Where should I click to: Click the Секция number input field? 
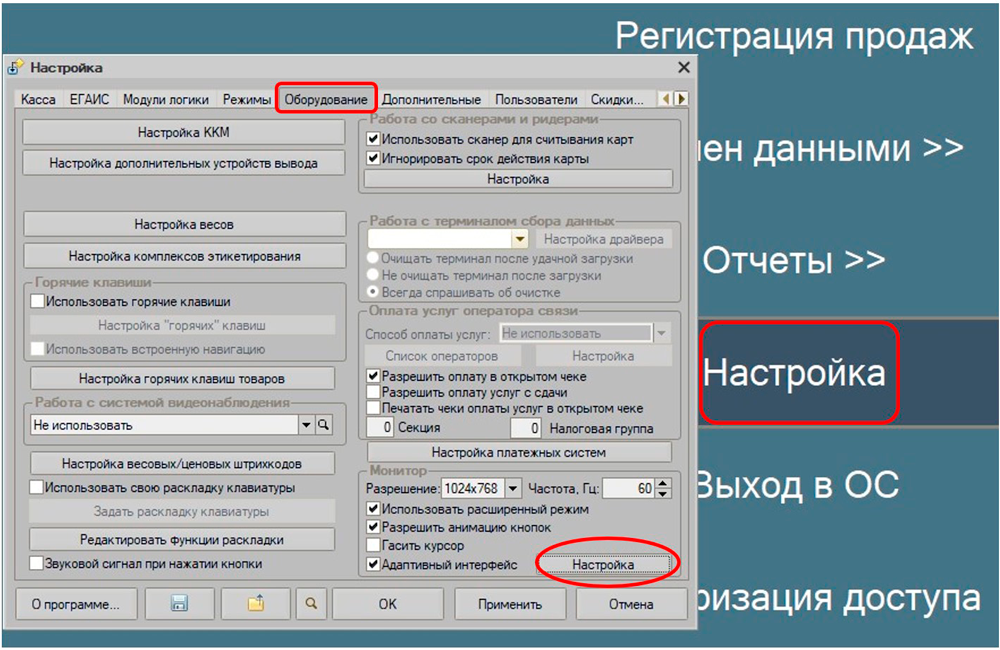(380, 429)
